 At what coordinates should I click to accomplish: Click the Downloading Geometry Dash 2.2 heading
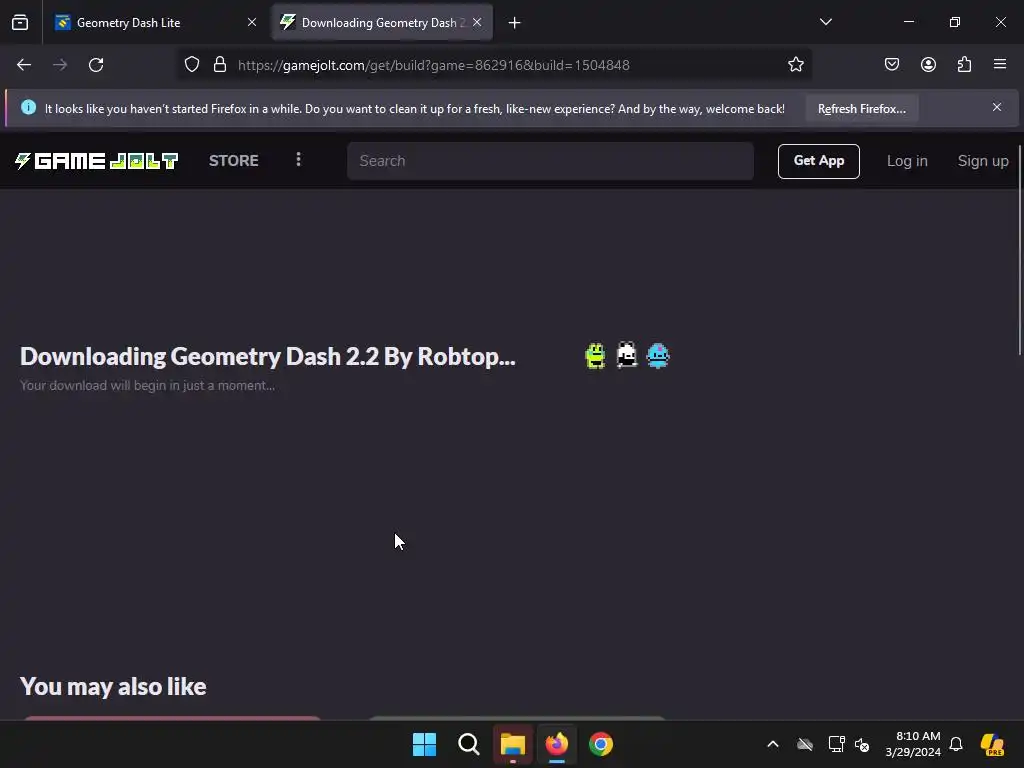(x=268, y=357)
